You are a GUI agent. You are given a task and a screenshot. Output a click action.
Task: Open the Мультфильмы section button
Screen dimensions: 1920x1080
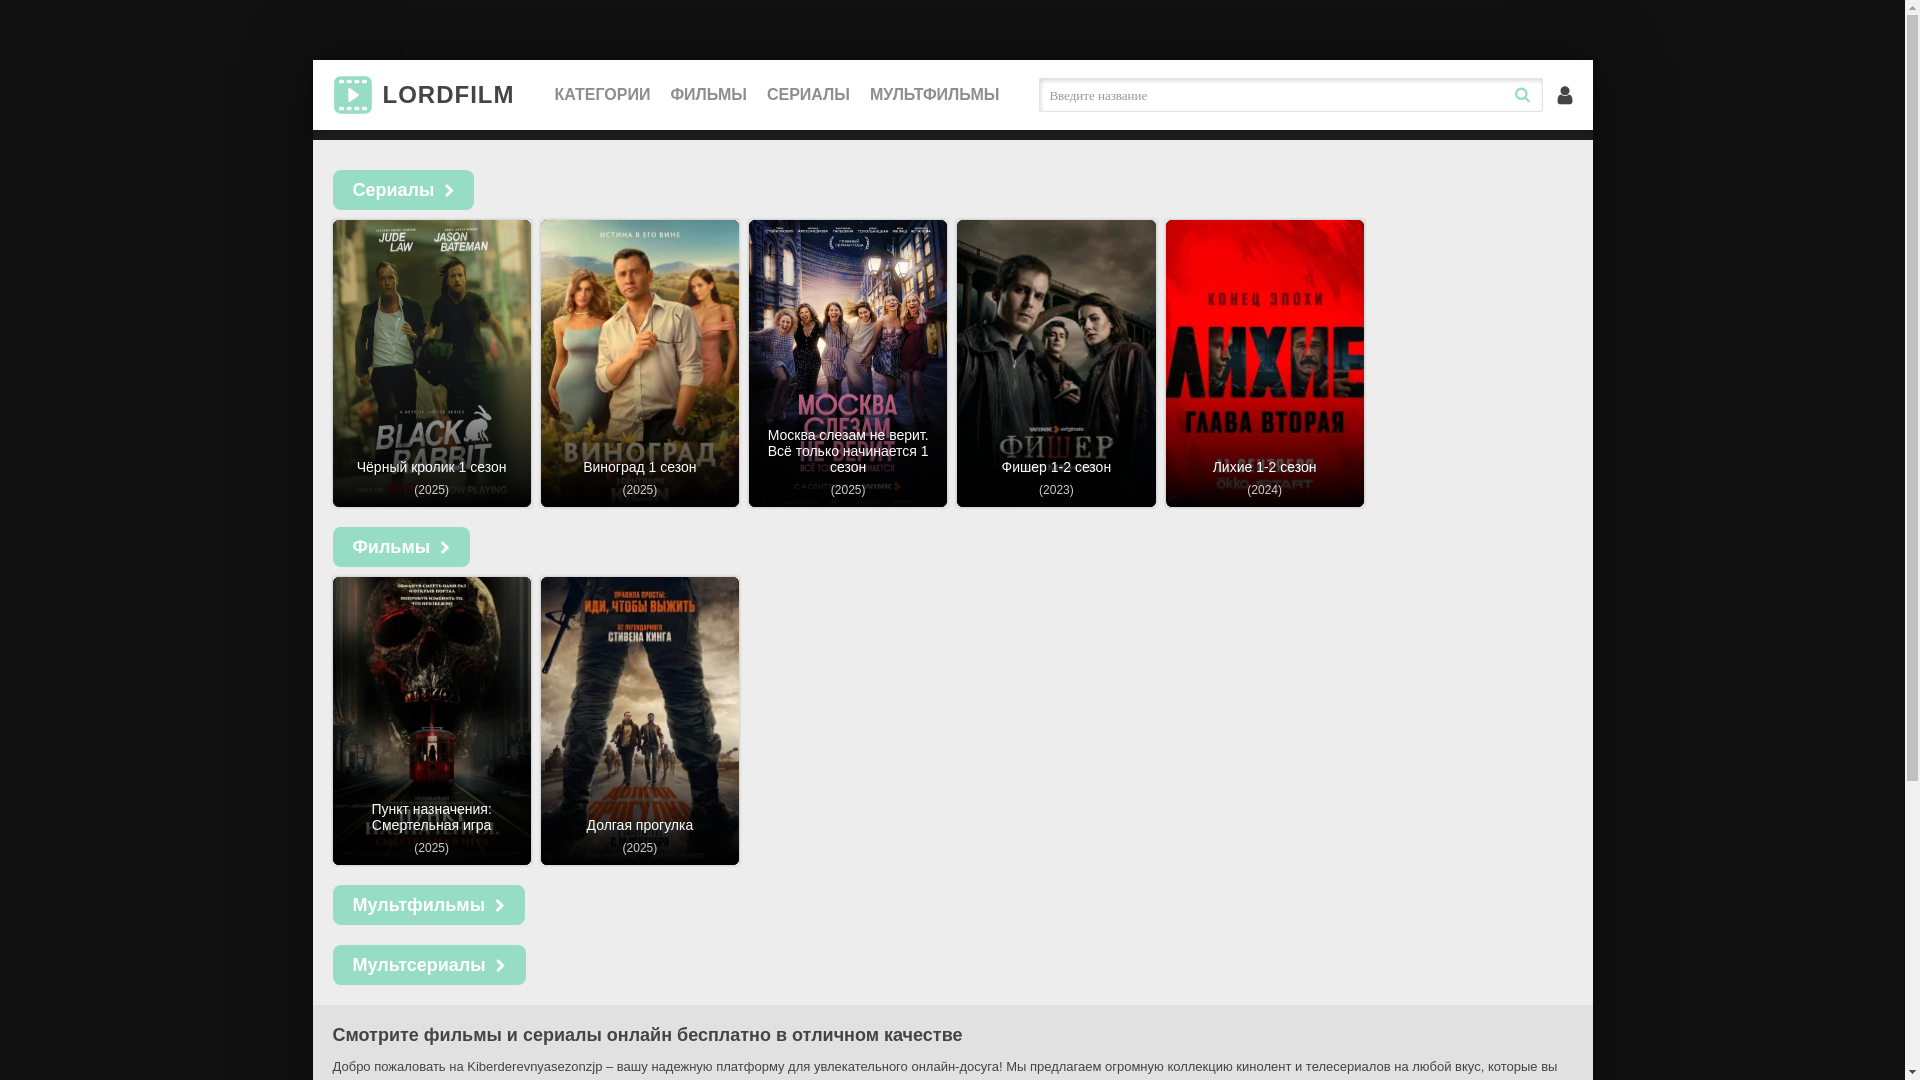click(428, 905)
